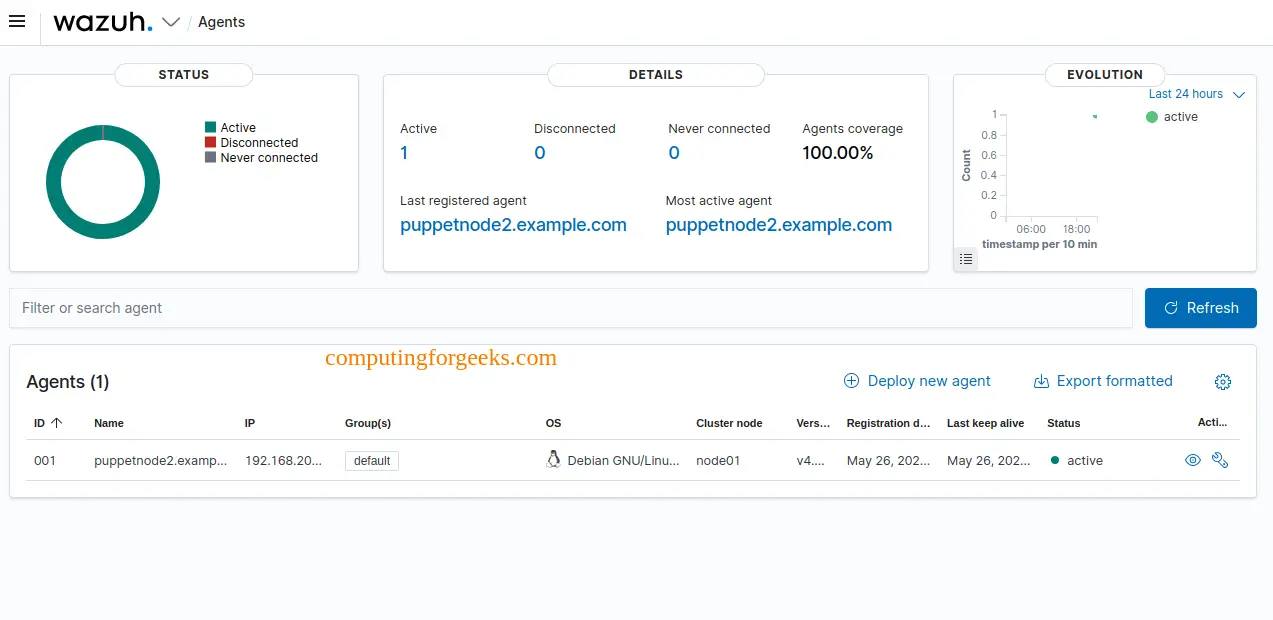Toggle the Disconnected legend entry
Screen dimensions: 1273x620
(258, 143)
